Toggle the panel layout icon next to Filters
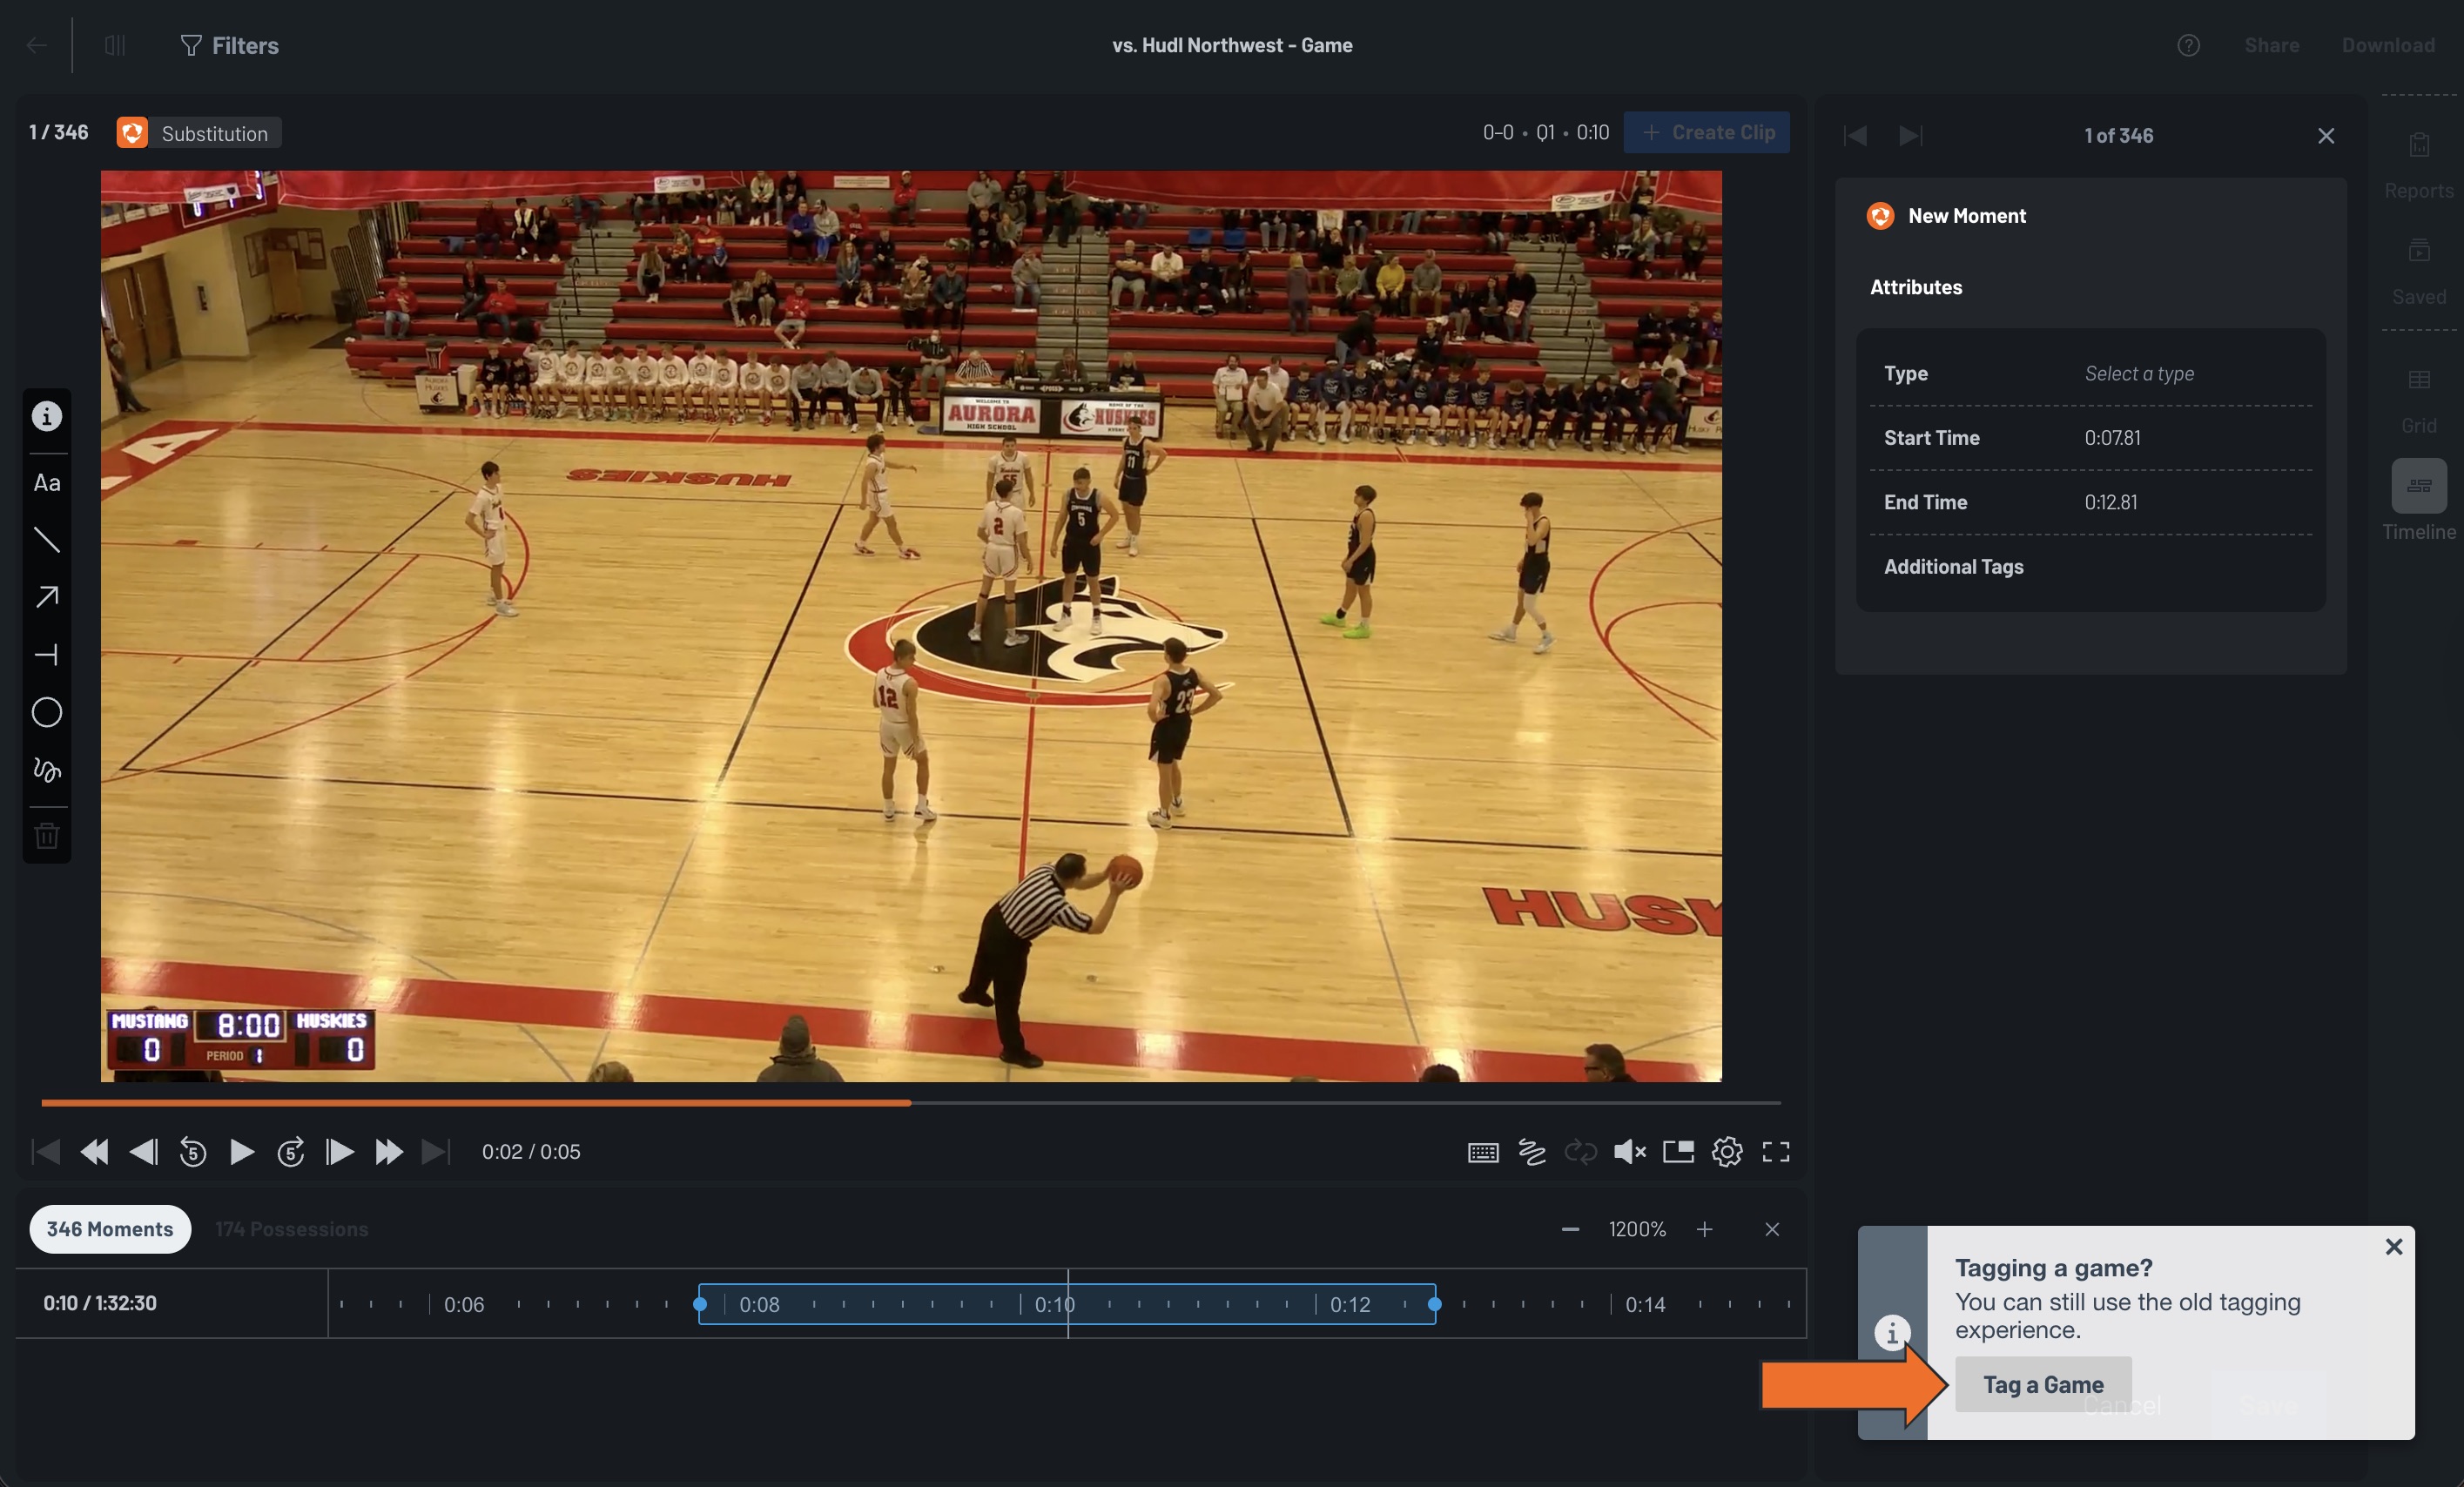Viewport: 2464px width, 1487px height. click(x=115, y=45)
